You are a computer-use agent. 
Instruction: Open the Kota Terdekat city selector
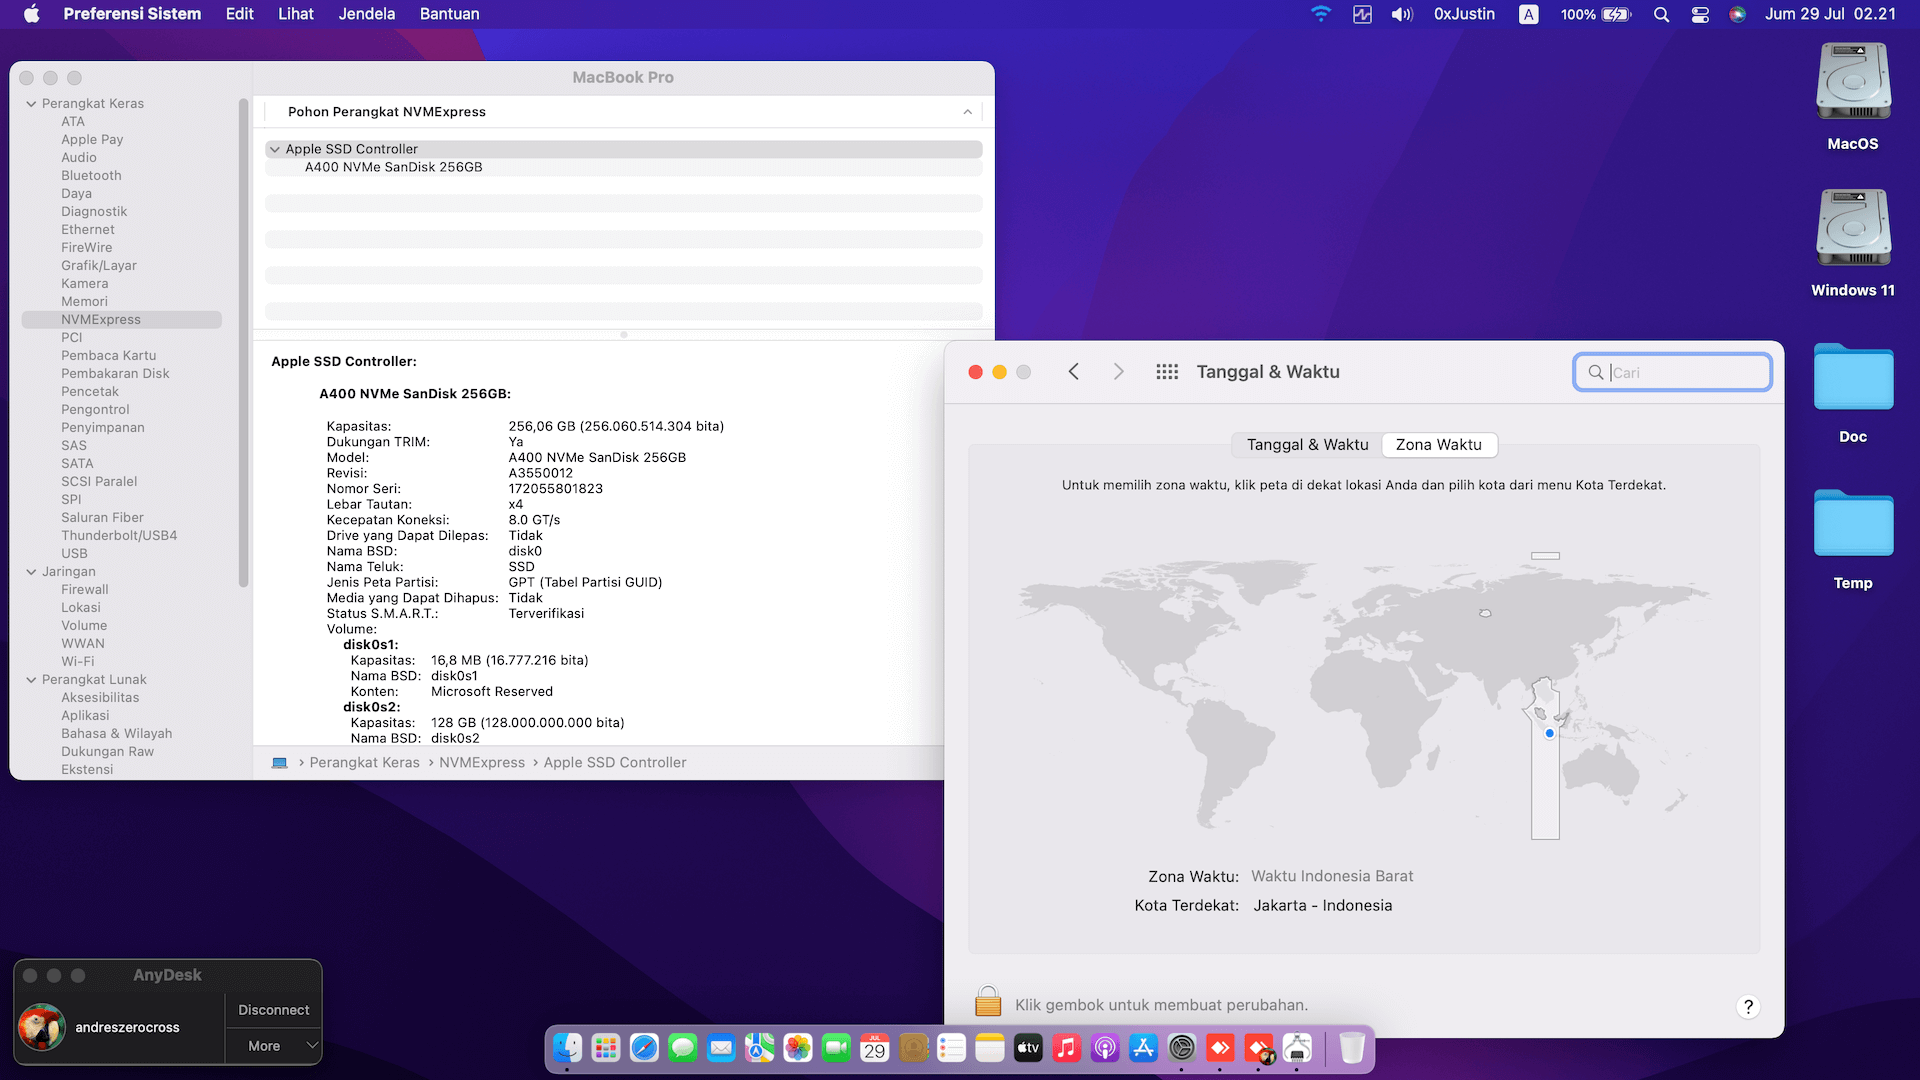pyautogui.click(x=1322, y=905)
